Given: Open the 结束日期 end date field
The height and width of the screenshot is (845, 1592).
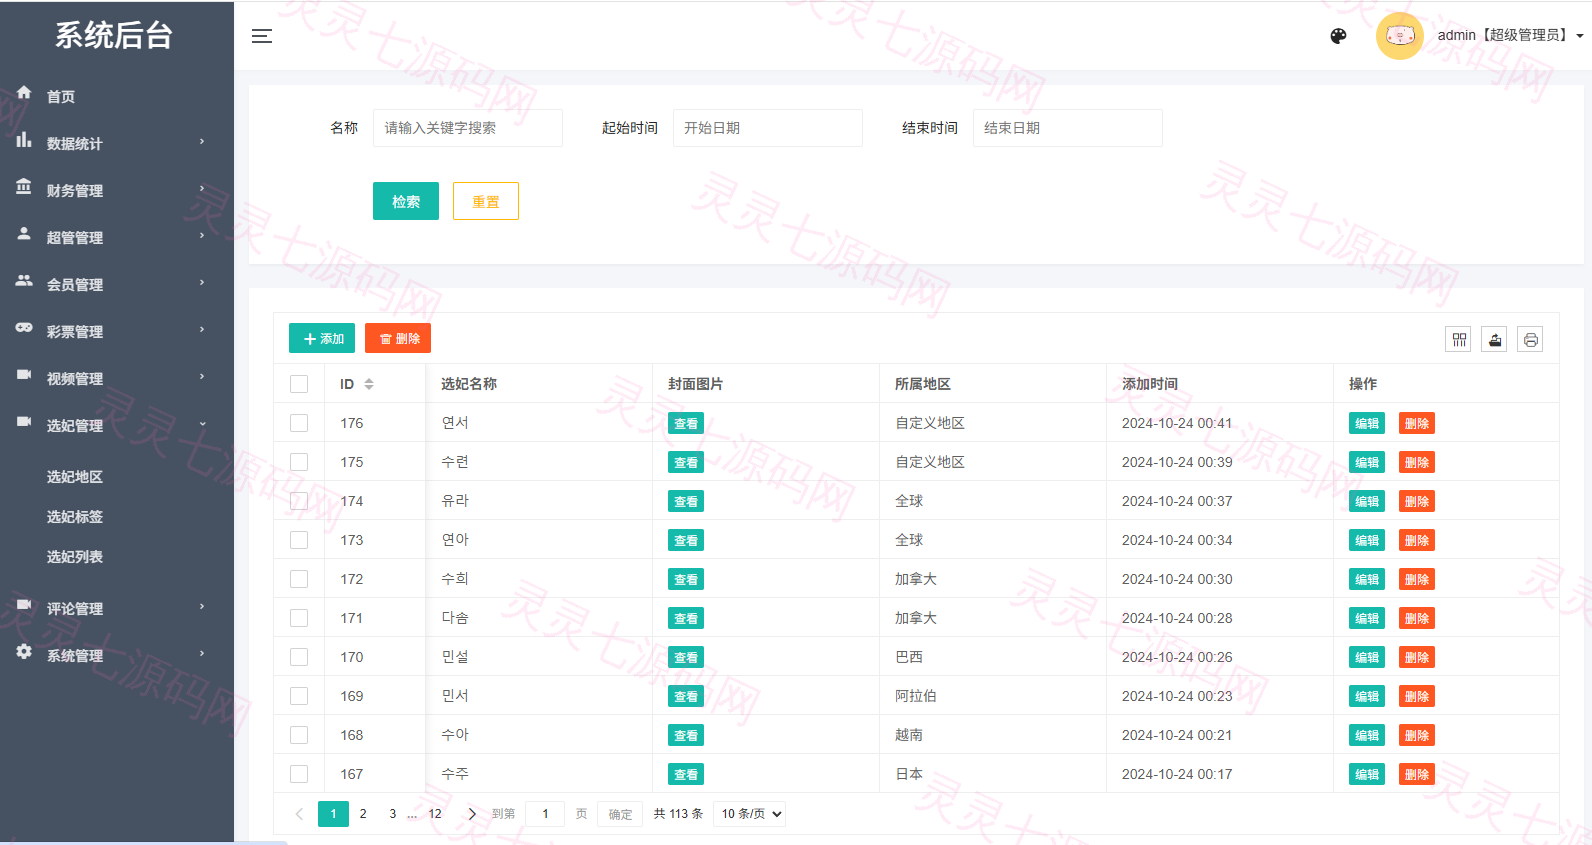Looking at the screenshot, I should [1068, 128].
